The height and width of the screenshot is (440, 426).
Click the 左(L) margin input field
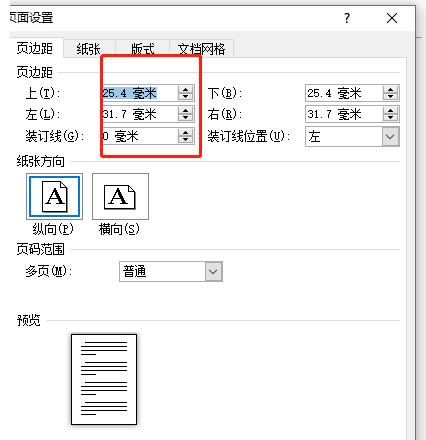click(x=140, y=114)
